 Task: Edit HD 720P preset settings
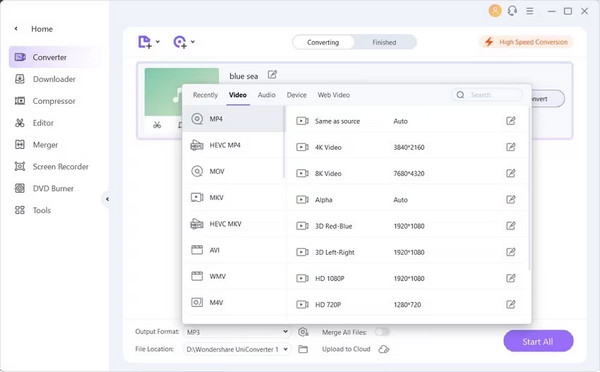tap(511, 304)
